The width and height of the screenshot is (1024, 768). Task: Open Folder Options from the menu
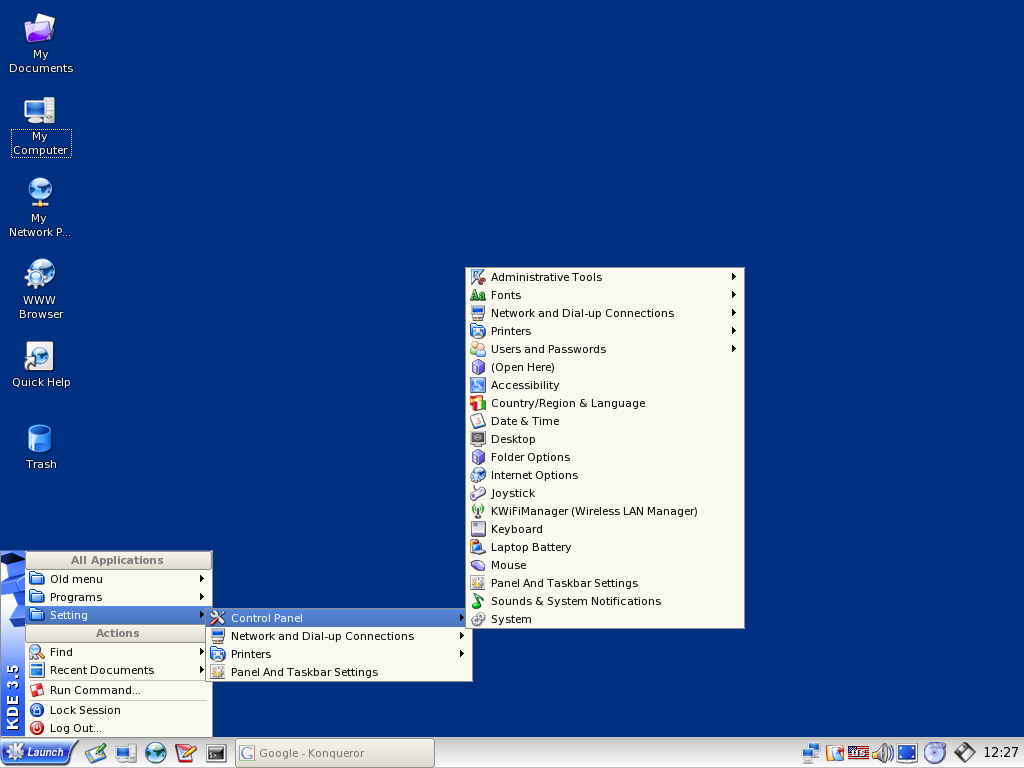(605, 457)
